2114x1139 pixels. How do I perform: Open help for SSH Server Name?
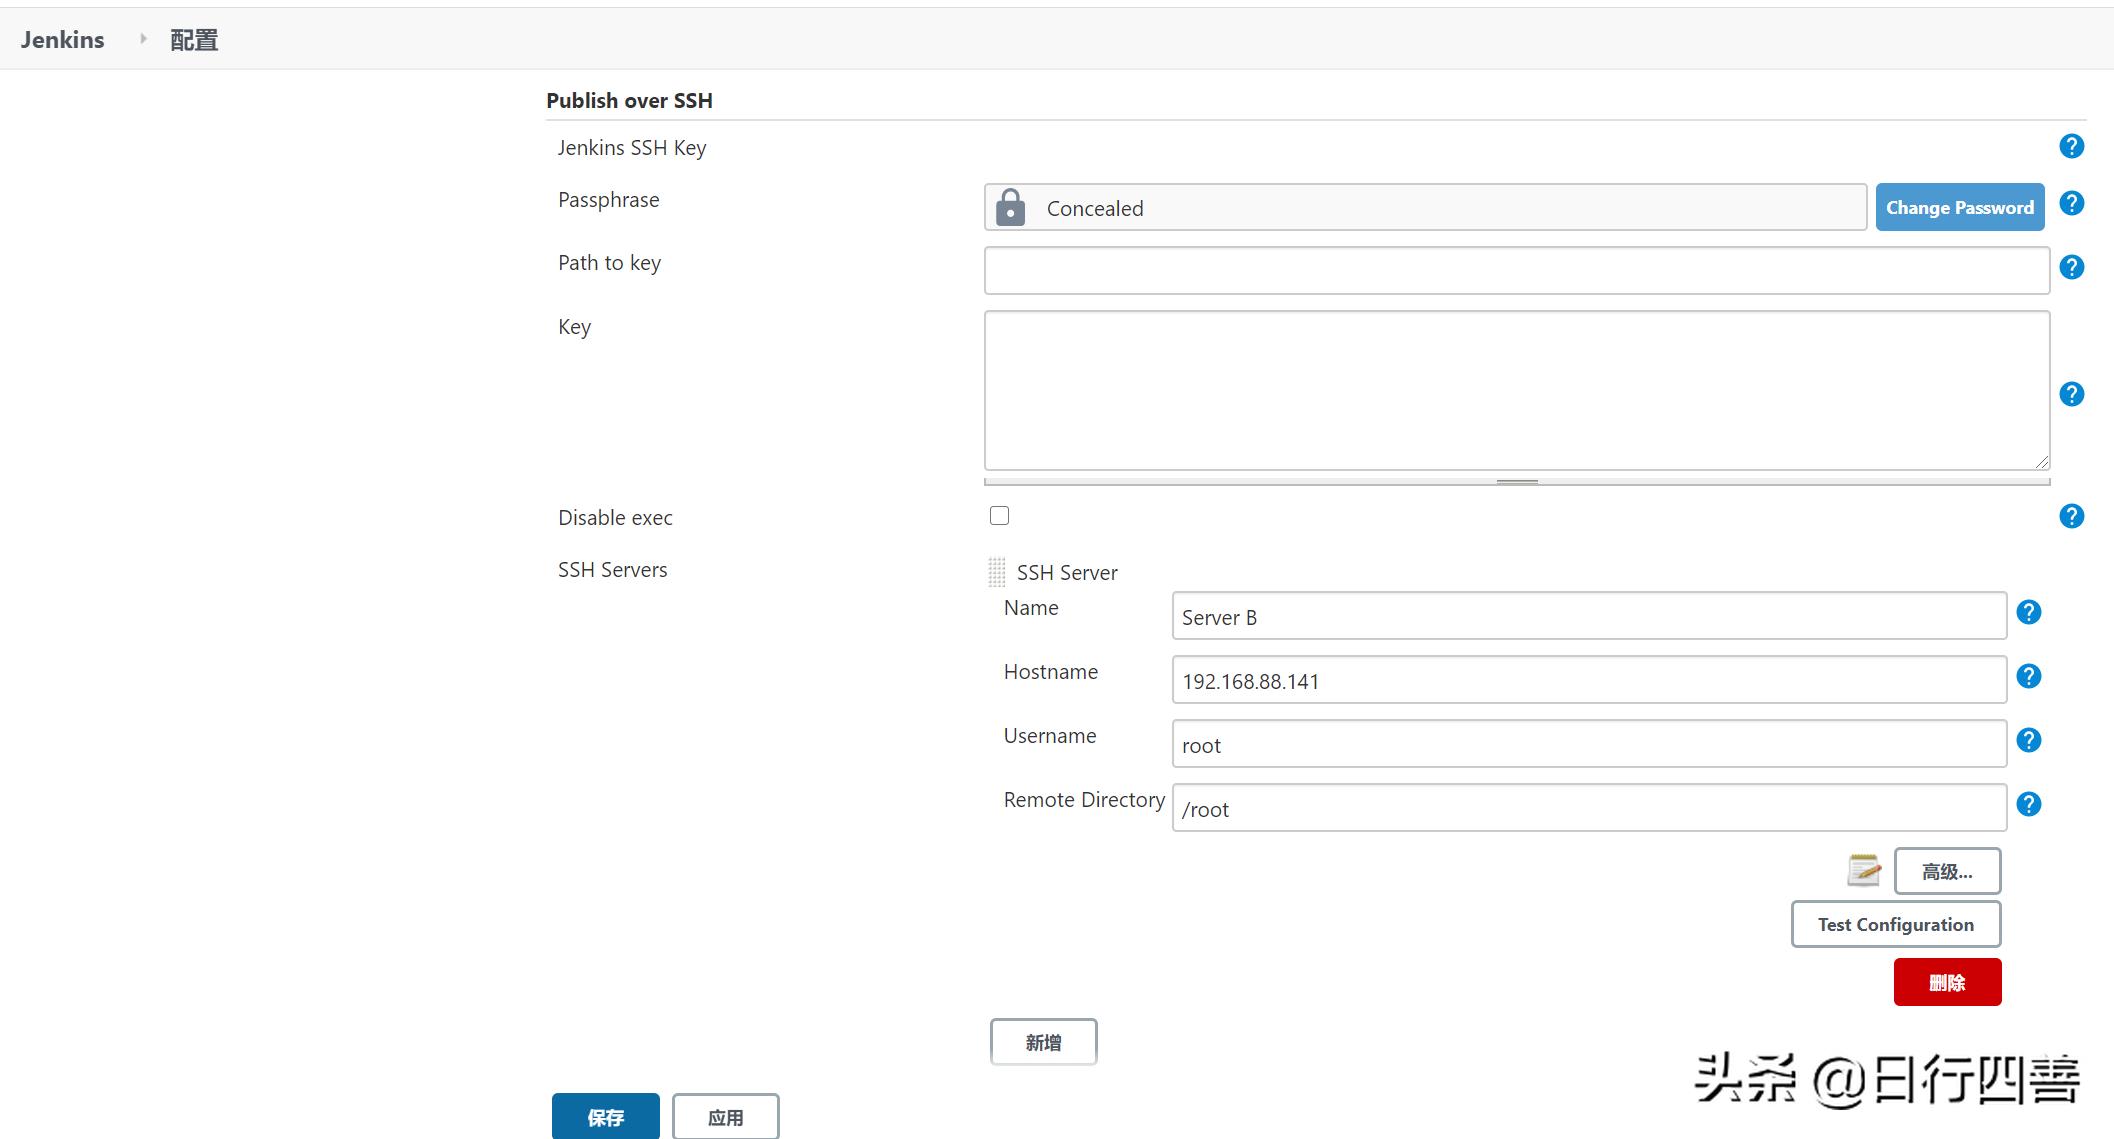click(x=2028, y=612)
